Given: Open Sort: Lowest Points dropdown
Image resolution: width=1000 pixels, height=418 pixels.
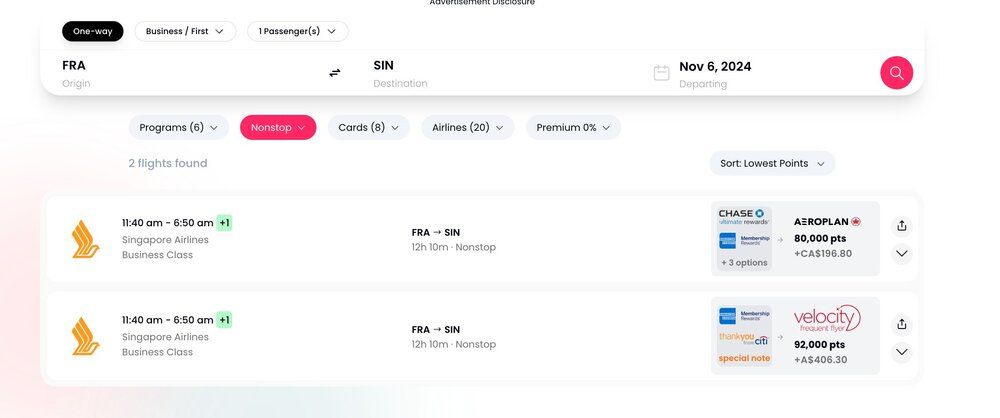Looking at the screenshot, I should (x=771, y=163).
